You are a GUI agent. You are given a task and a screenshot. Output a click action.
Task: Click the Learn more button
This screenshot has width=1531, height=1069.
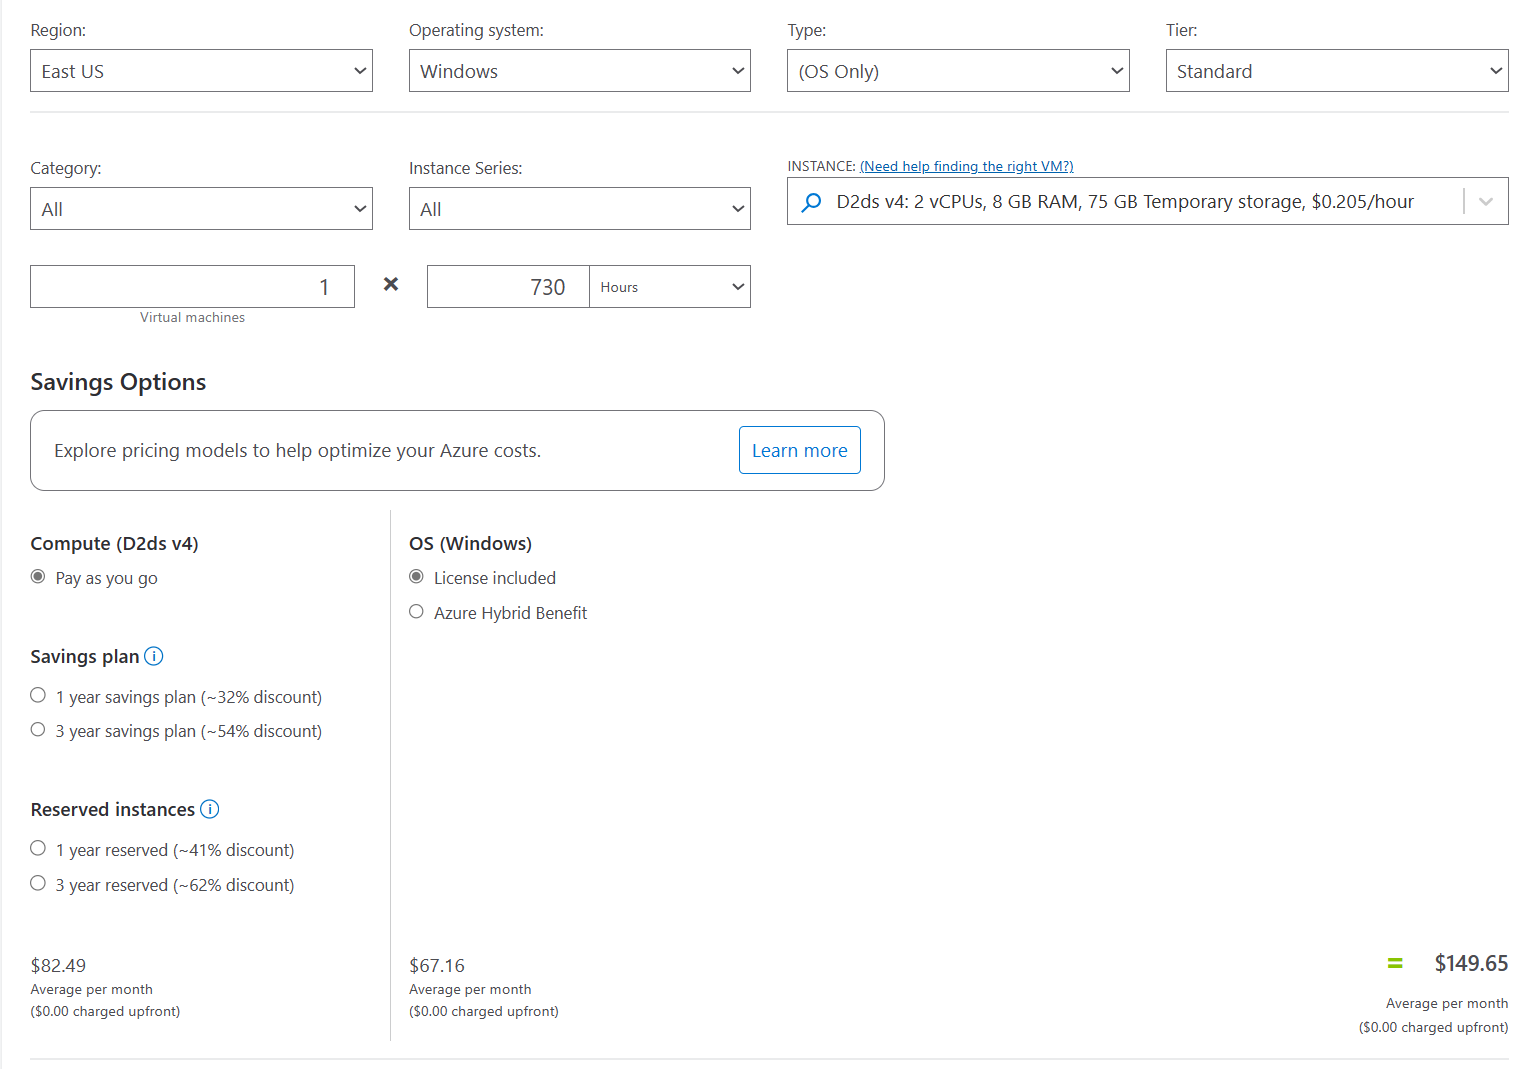coord(800,450)
